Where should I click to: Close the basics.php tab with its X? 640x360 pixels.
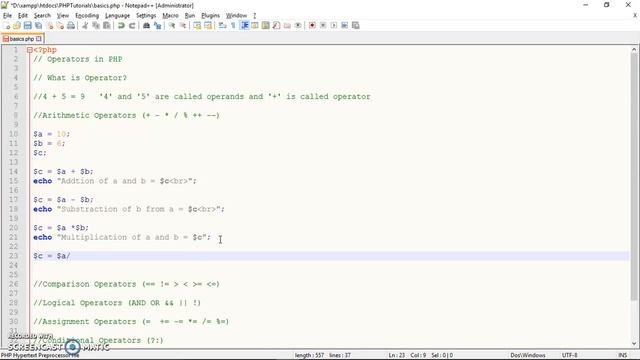click(39, 39)
